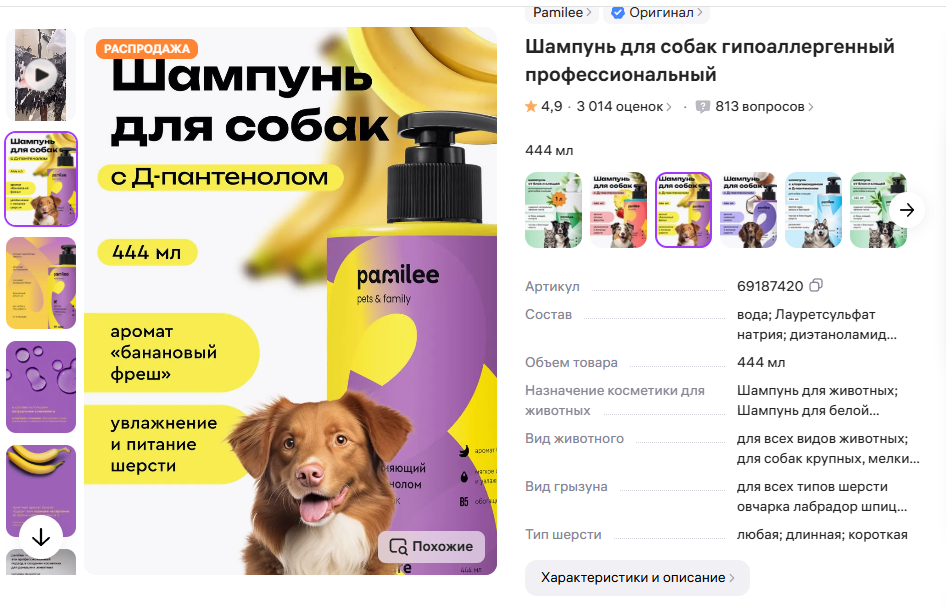Open the Pamilee brand chip
The image size is (946, 606).
tap(562, 13)
